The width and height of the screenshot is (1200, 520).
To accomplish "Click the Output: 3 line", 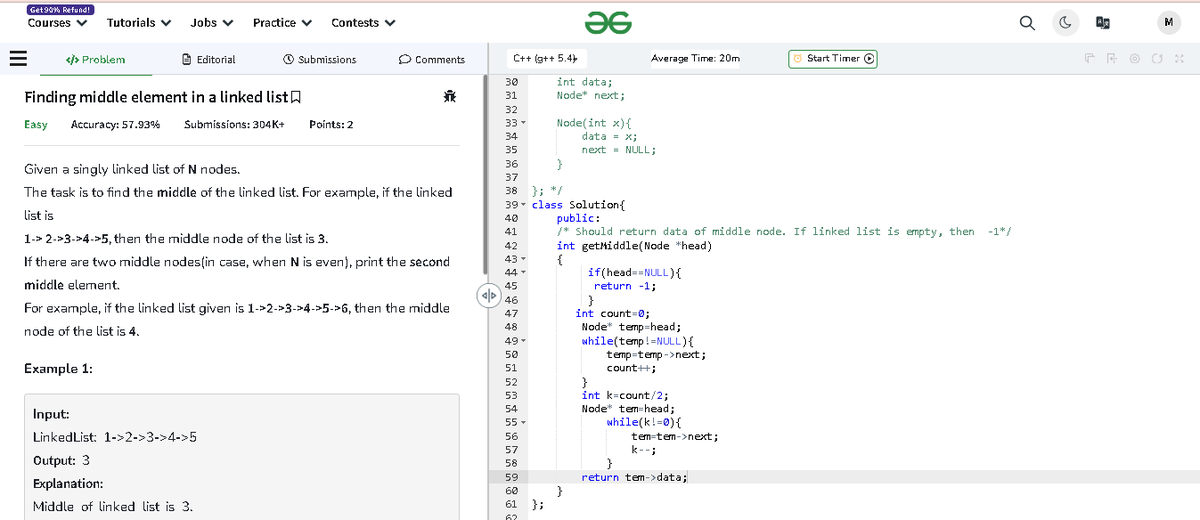I will [62, 460].
